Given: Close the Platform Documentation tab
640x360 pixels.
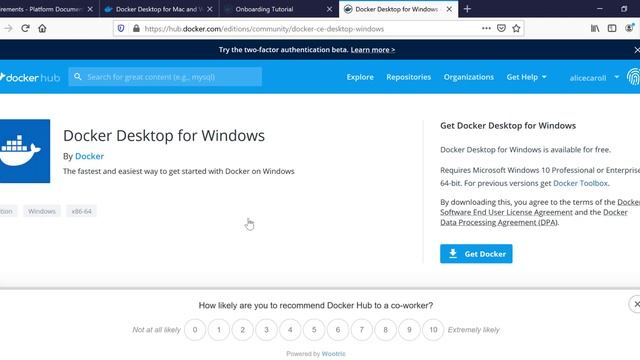Looking at the screenshot, I should pyautogui.click(x=90, y=9).
